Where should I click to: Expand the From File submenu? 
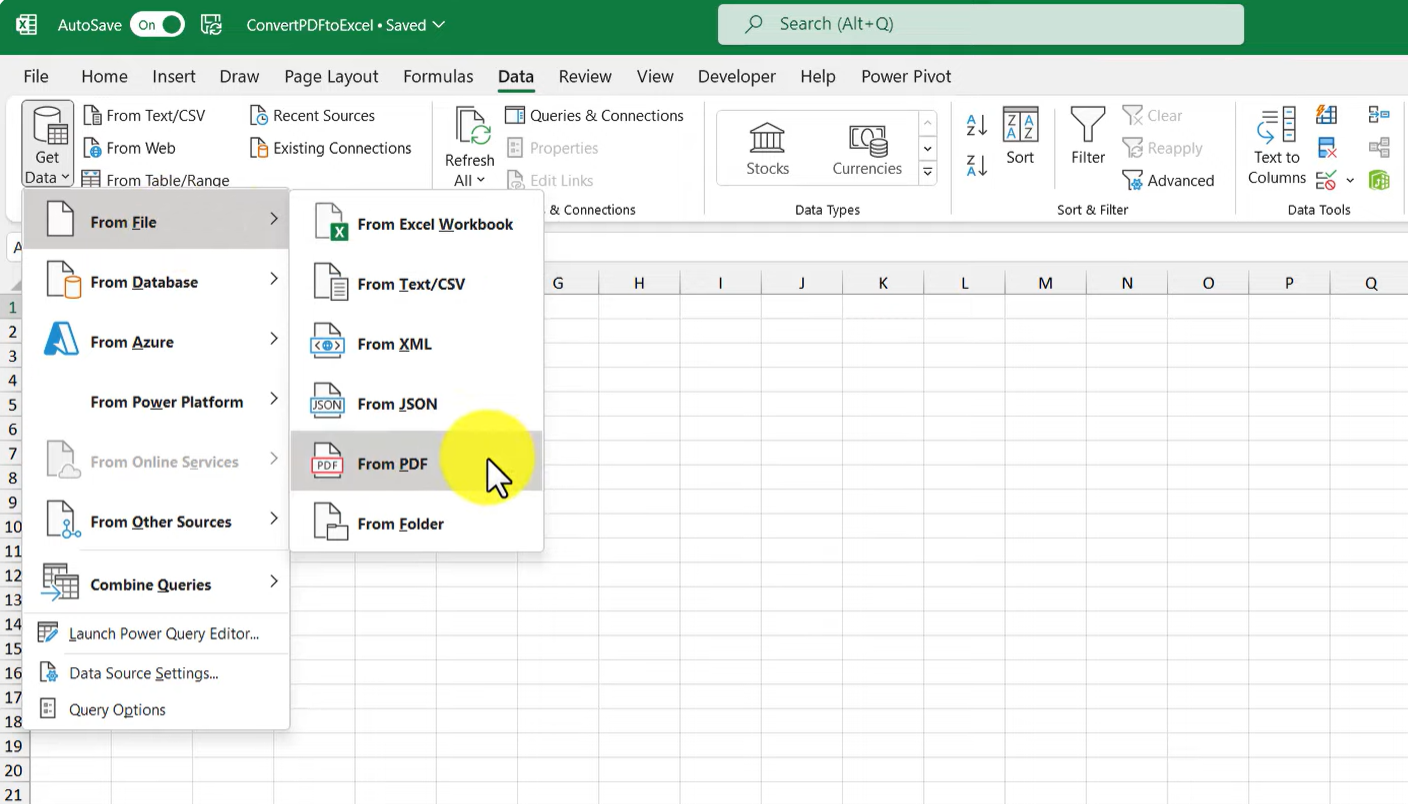pos(156,221)
